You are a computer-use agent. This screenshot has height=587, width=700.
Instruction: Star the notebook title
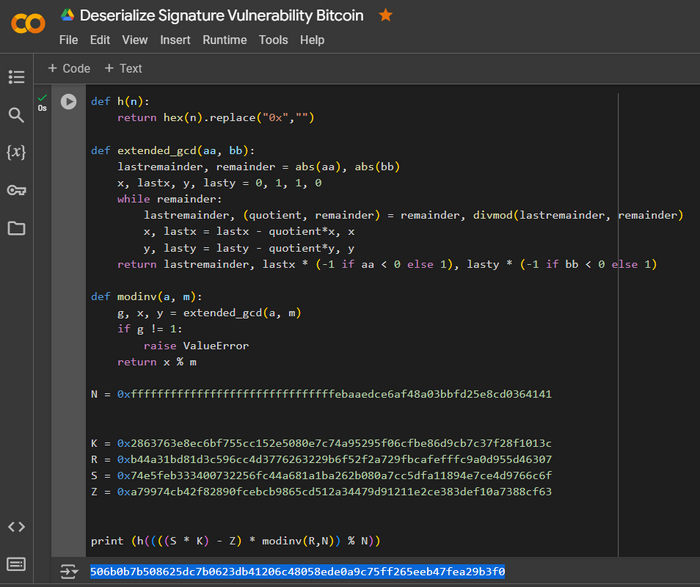click(x=386, y=15)
